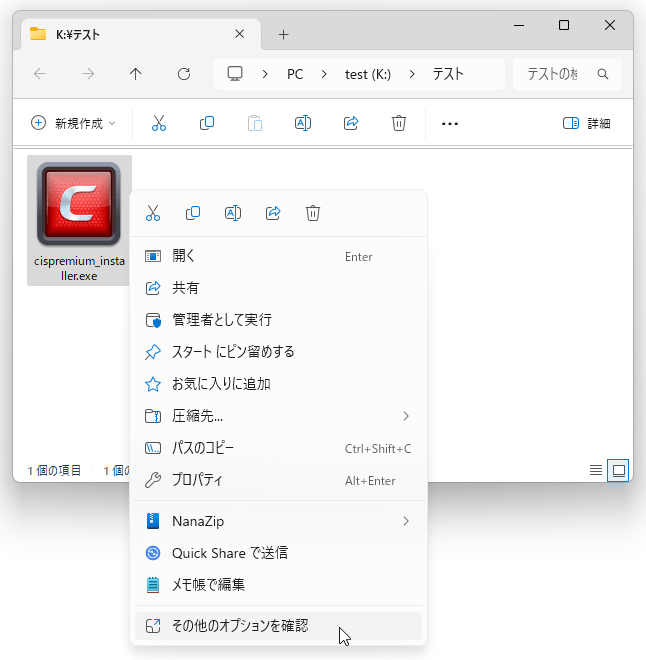Click test (K:) in the breadcrumb

click(x=368, y=74)
